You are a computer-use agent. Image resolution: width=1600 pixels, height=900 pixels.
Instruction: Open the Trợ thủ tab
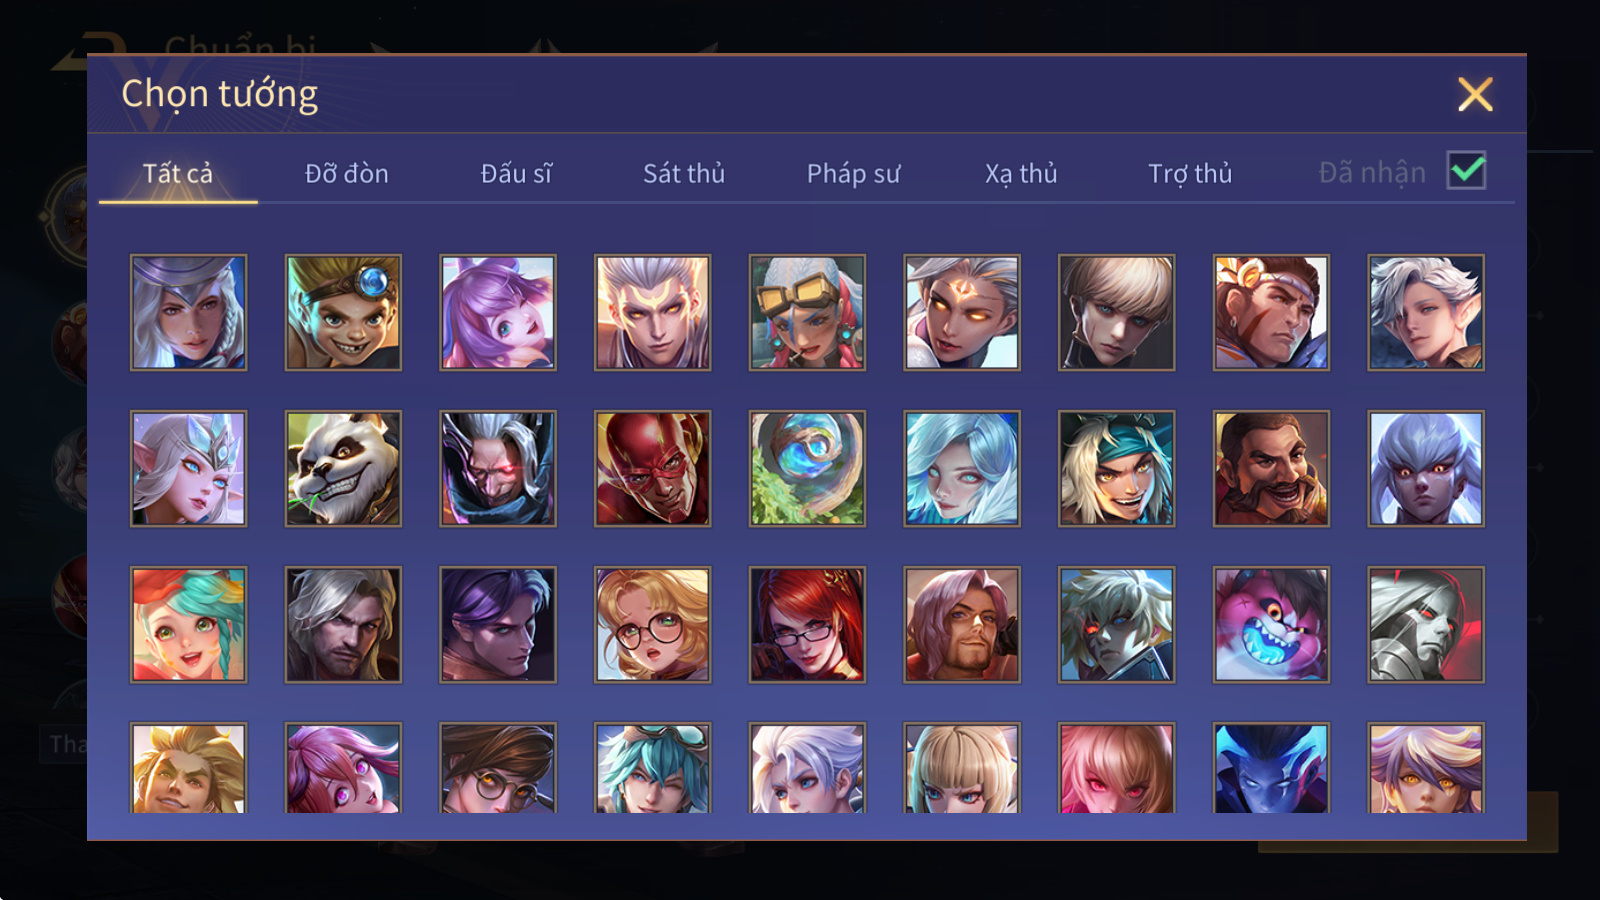pos(1190,173)
